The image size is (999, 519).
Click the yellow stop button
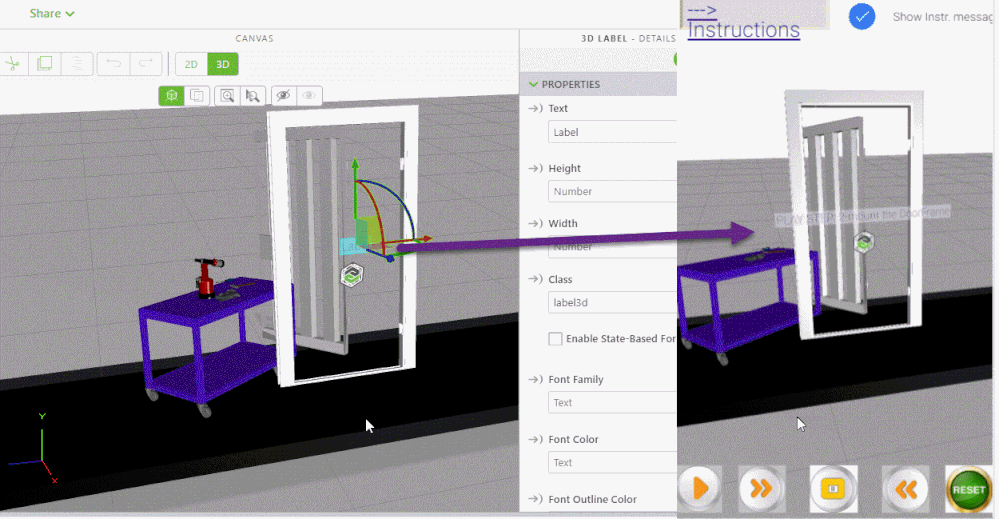pyautogui.click(x=833, y=489)
